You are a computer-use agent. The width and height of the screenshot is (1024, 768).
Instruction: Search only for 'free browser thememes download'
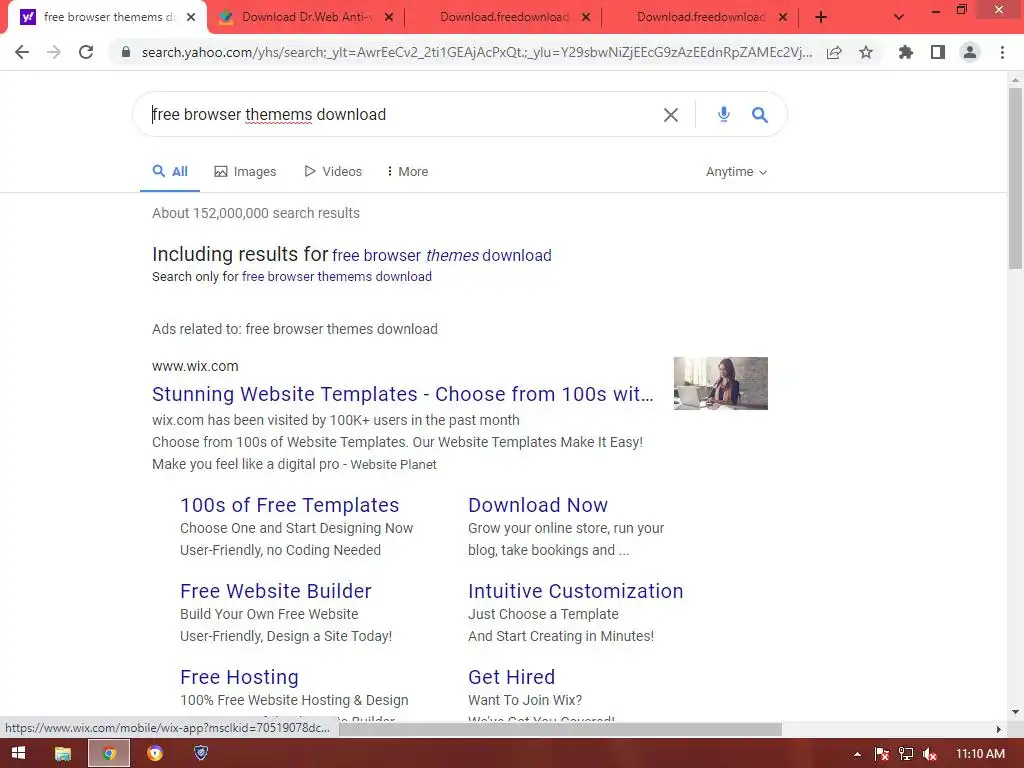tap(336, 277)
